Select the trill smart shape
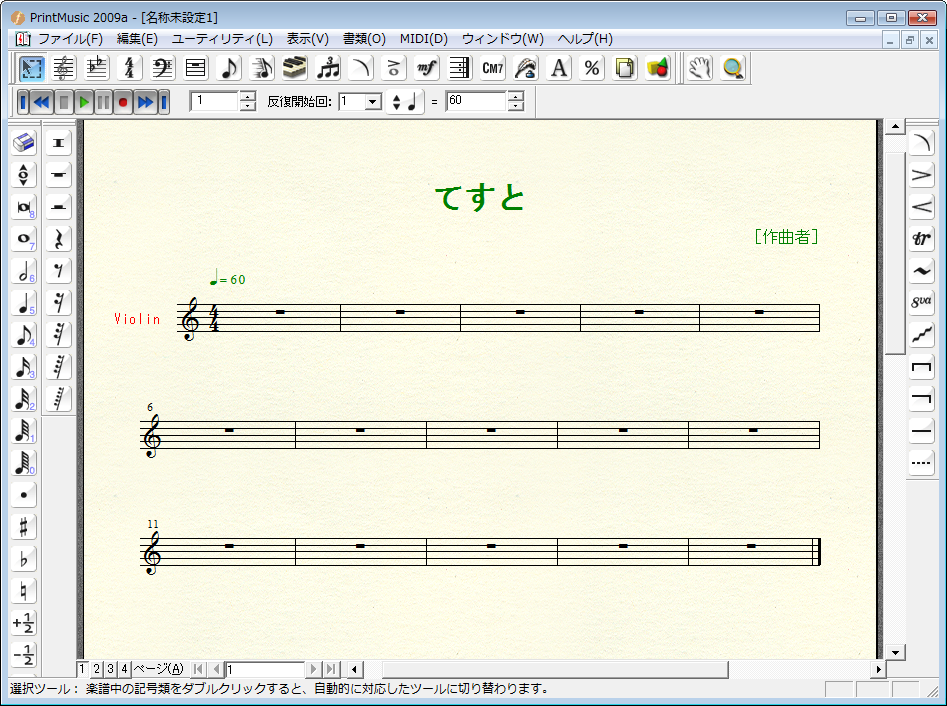947x706 pixels. pyautogui.click(x=922, y=239)
